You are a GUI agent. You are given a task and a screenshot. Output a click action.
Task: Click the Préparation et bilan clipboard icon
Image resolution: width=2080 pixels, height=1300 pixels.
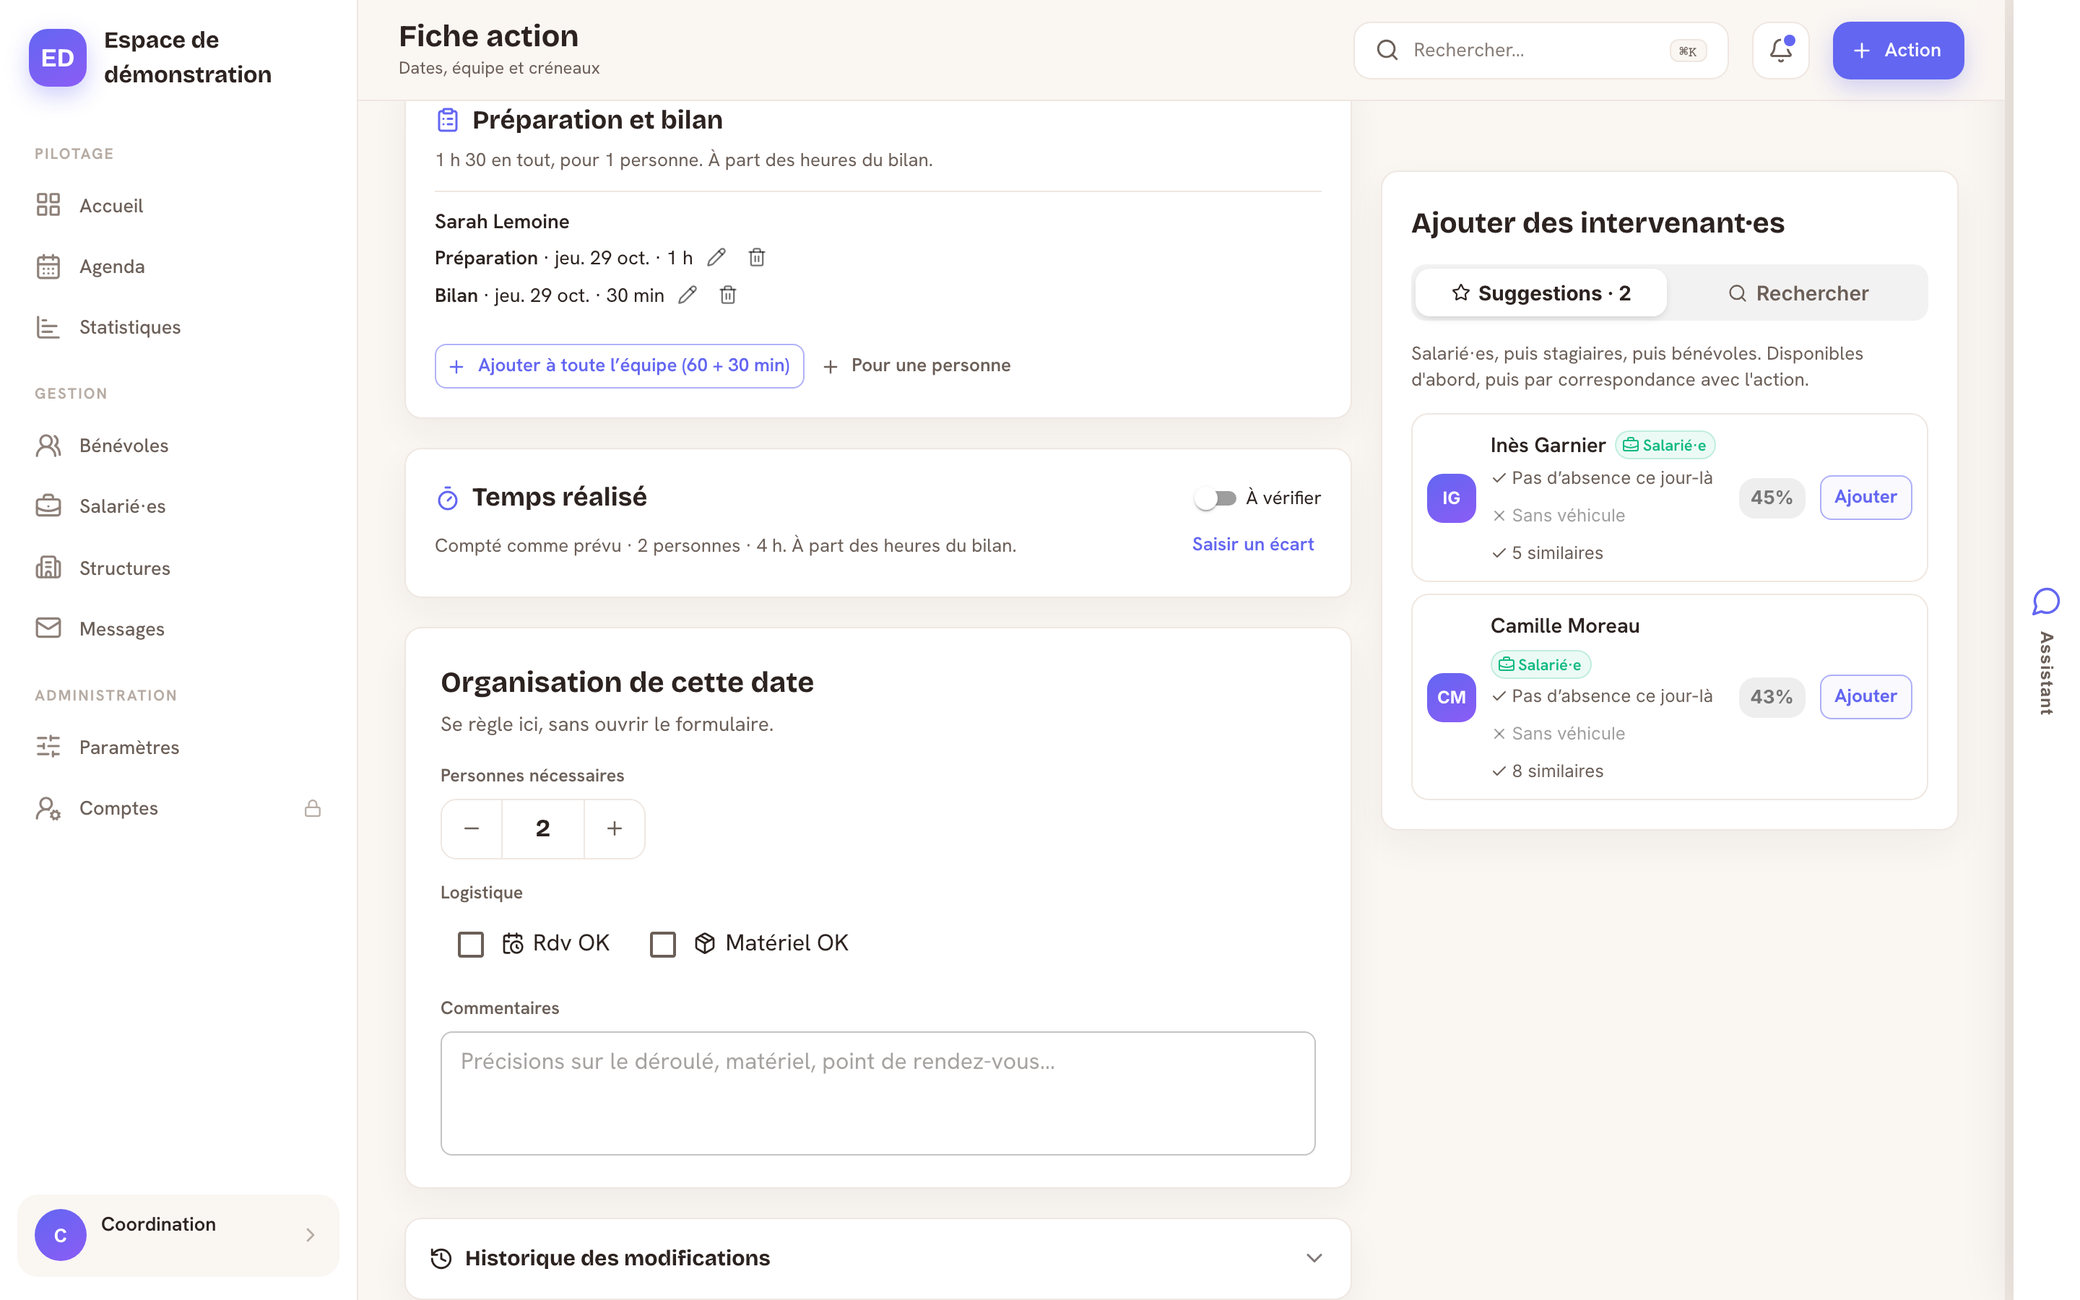[x=447, y=120]
